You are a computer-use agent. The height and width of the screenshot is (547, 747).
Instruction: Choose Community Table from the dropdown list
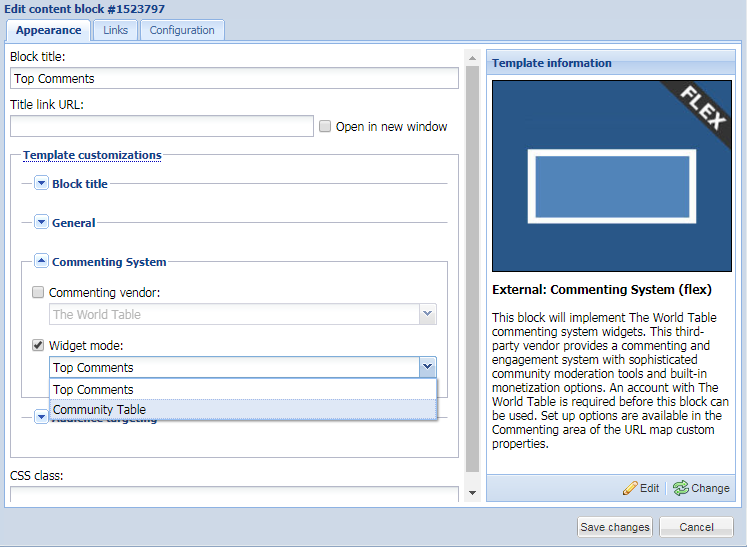(x=243, y=409)
